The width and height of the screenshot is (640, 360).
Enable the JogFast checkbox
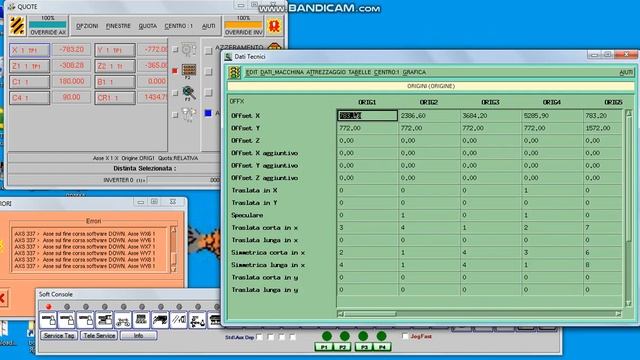[405, 336]
